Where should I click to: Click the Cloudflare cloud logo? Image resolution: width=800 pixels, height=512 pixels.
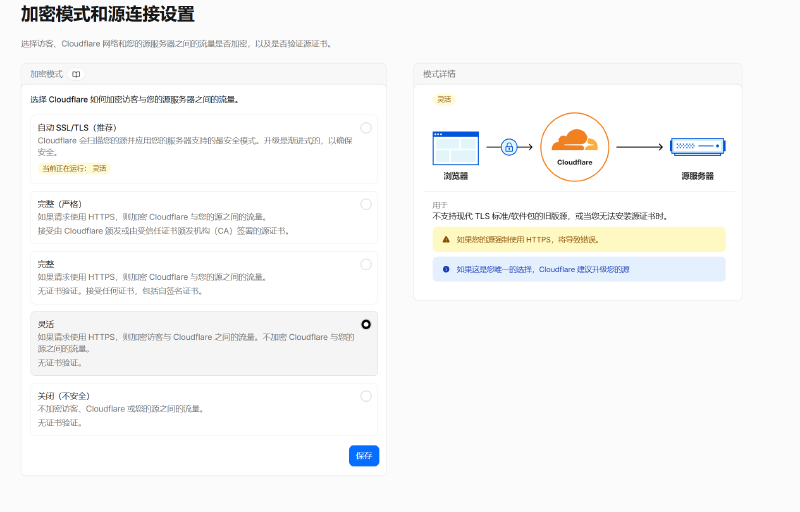click(574, 140)
